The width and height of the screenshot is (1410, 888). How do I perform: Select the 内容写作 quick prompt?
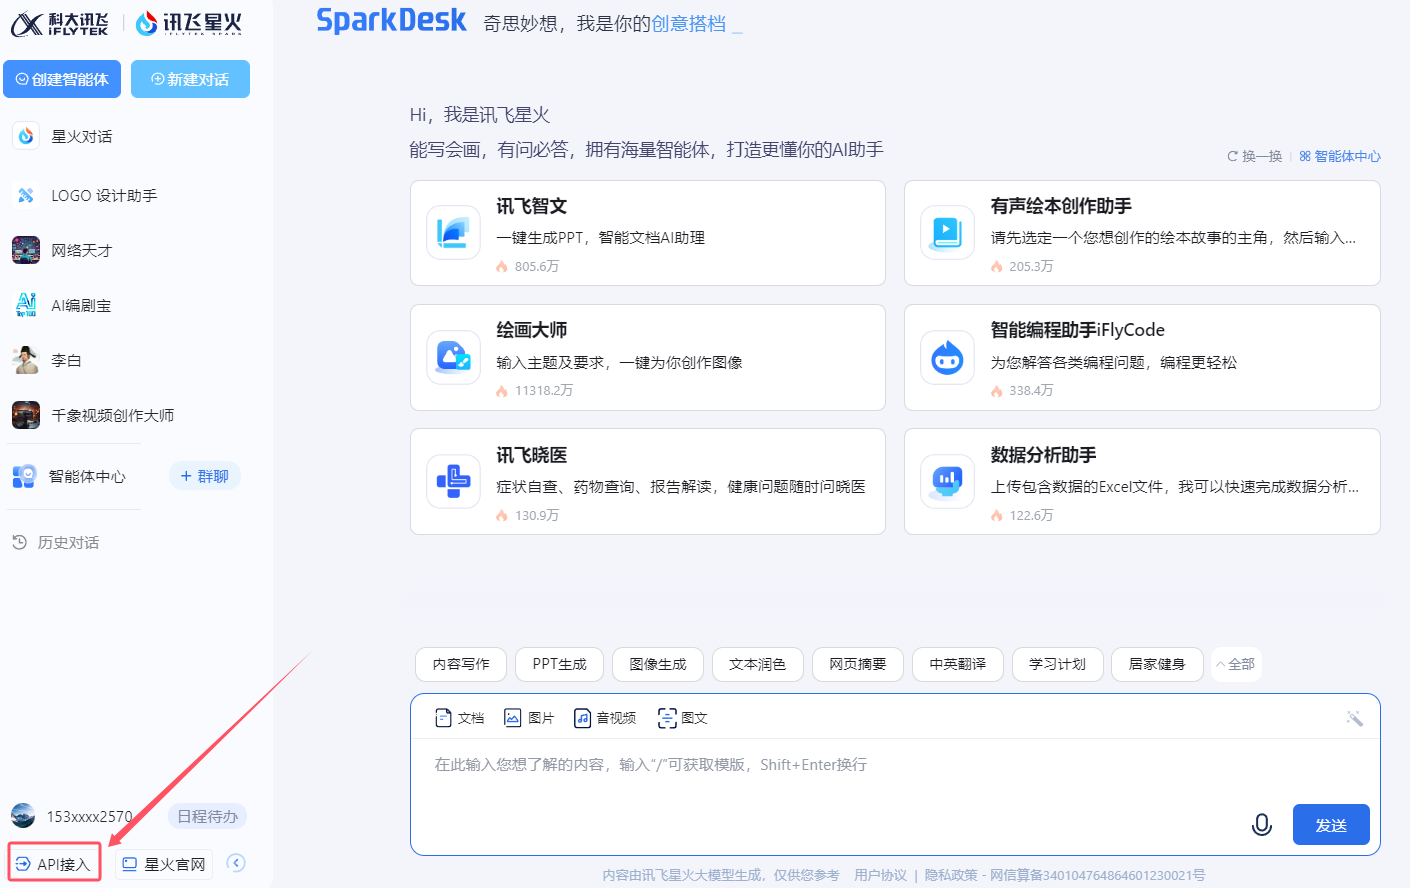coord(461,664)
